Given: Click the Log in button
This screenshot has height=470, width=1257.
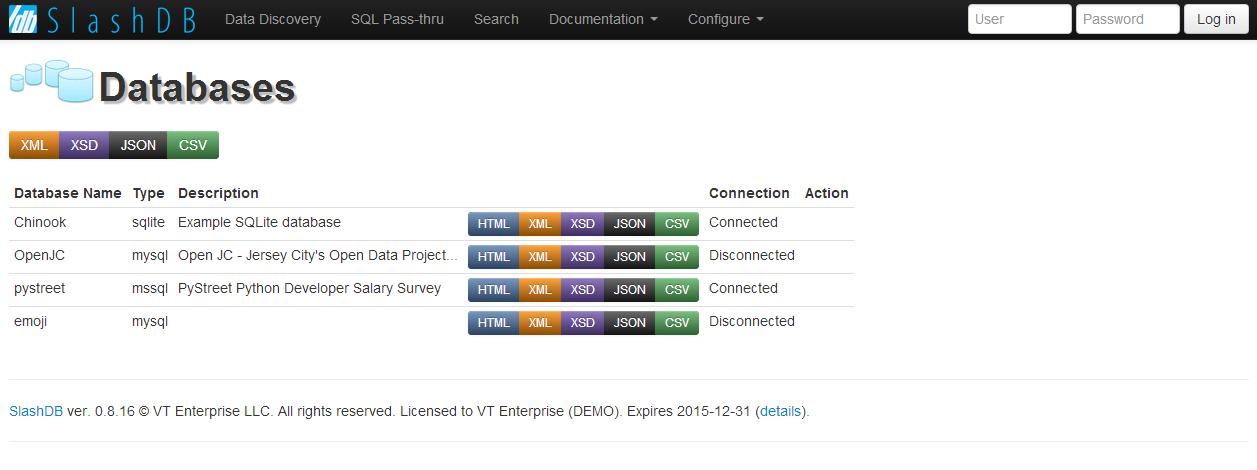Looking at the screenshot, I should point(1216,19).
